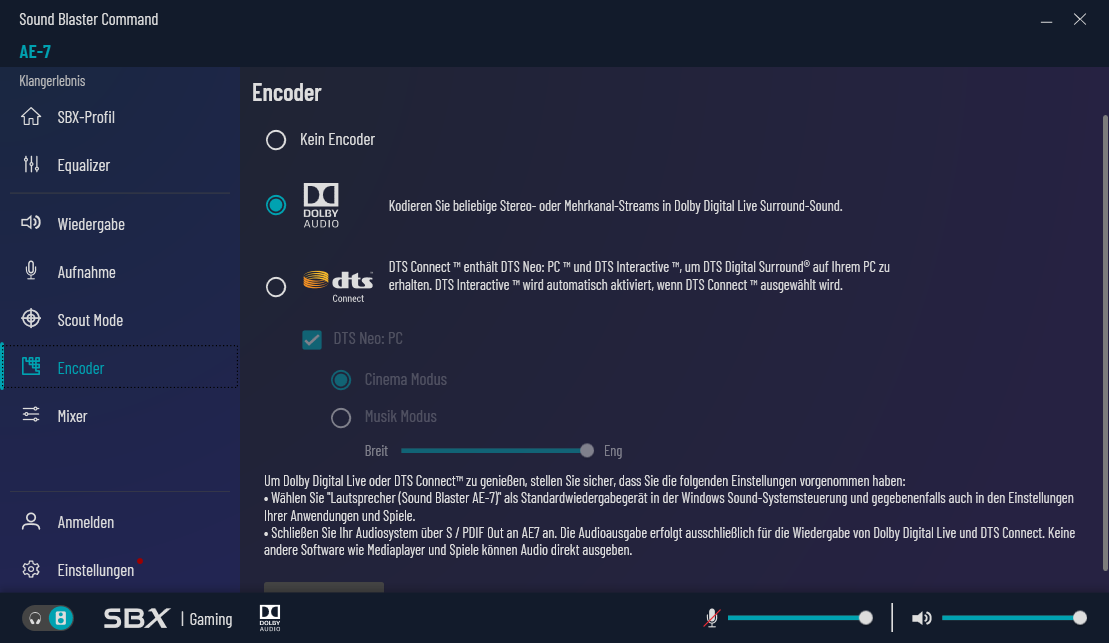Close the Sound Blaster Command window
This screenshot has height=643, width=1109.
1079,19
